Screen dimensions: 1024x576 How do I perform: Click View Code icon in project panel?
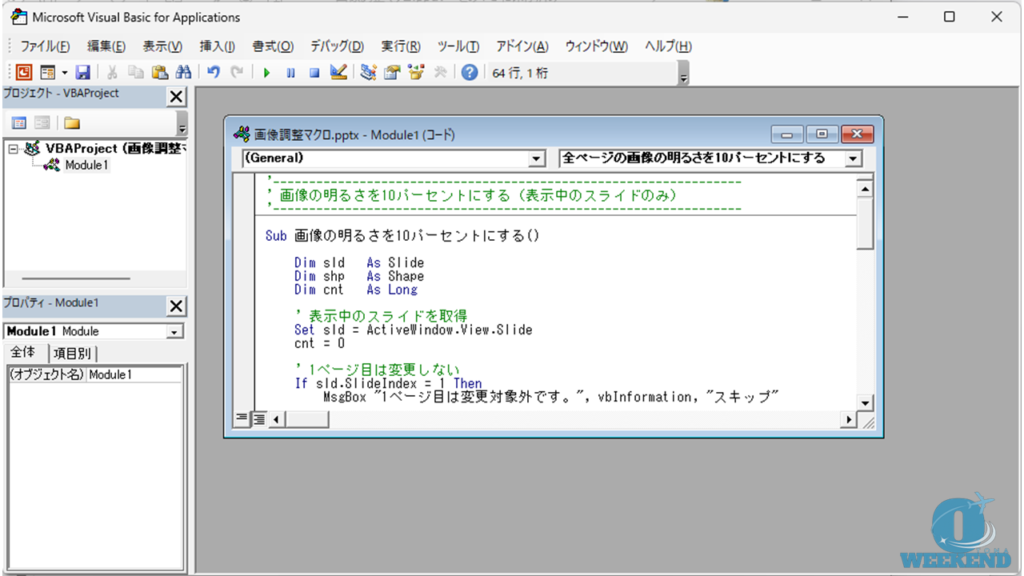(19, 123)
